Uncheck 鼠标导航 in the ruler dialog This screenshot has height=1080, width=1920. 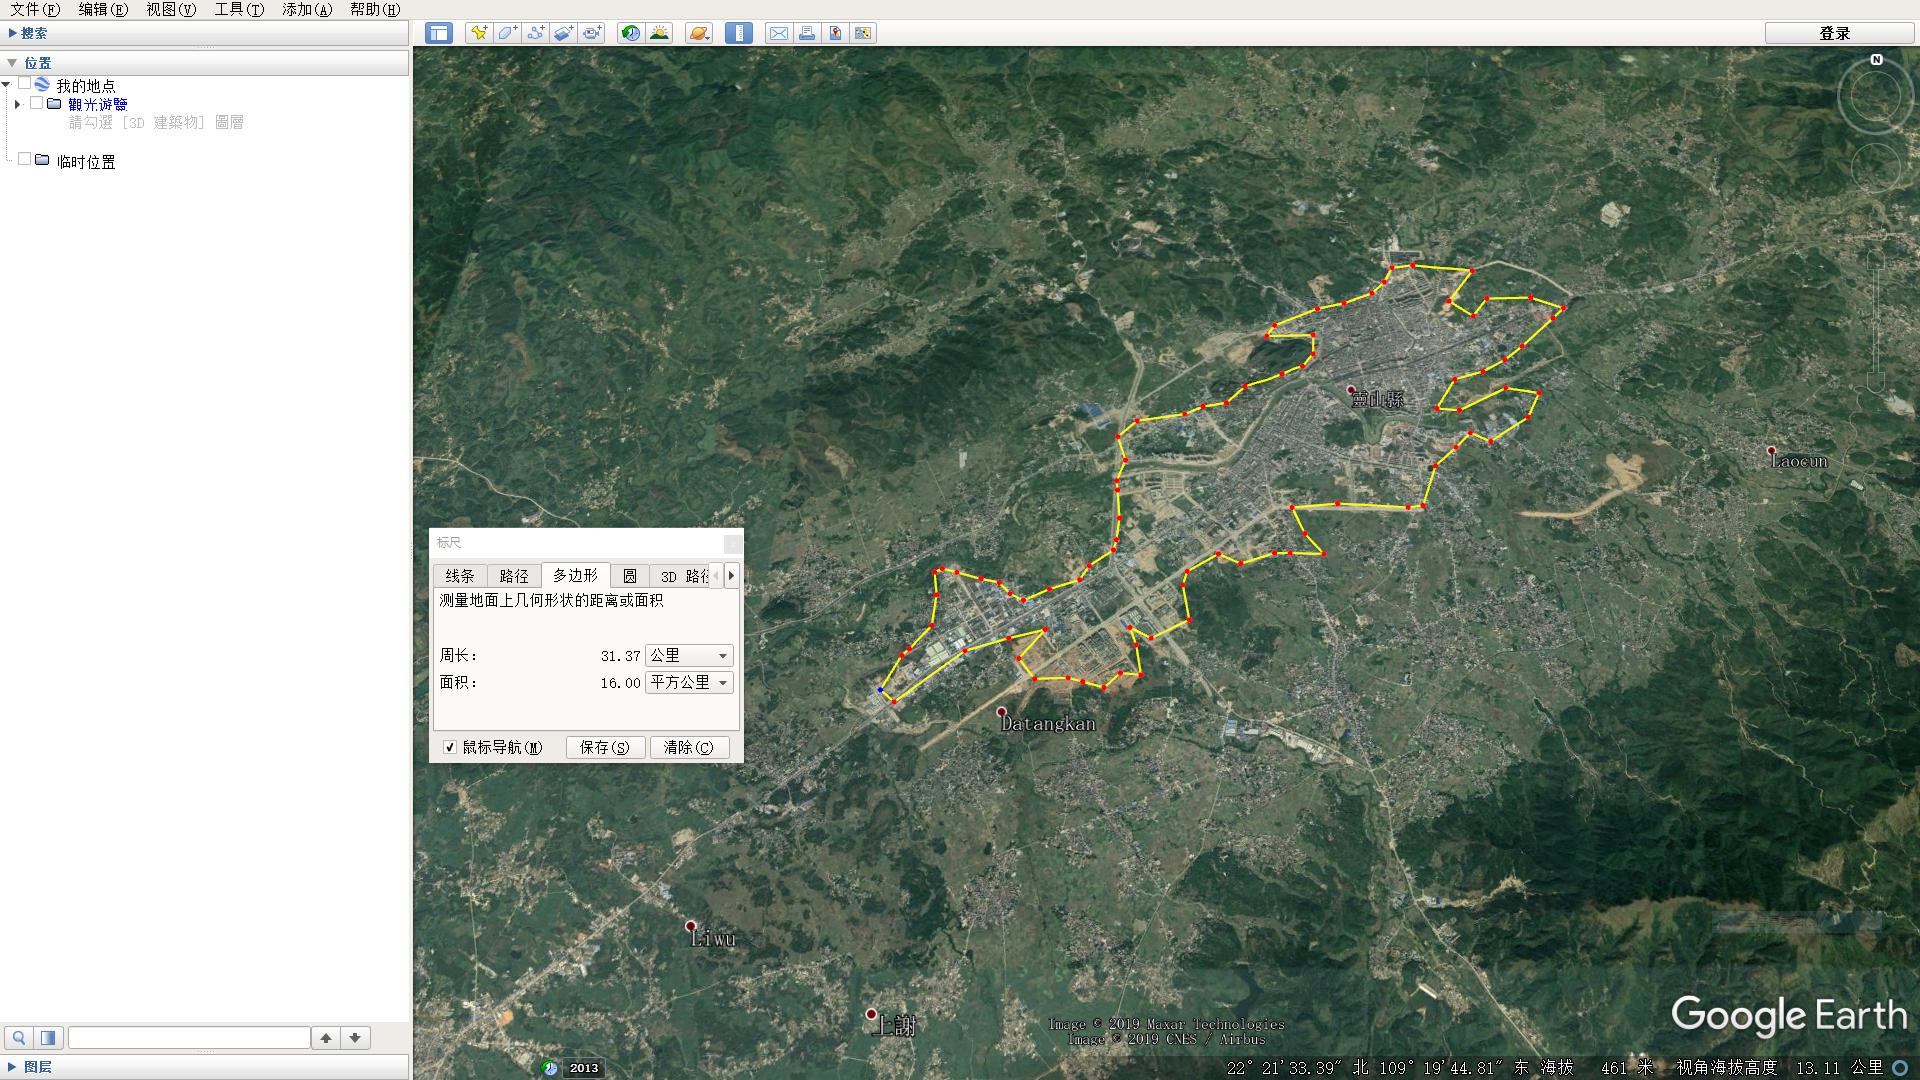(450, 747)
